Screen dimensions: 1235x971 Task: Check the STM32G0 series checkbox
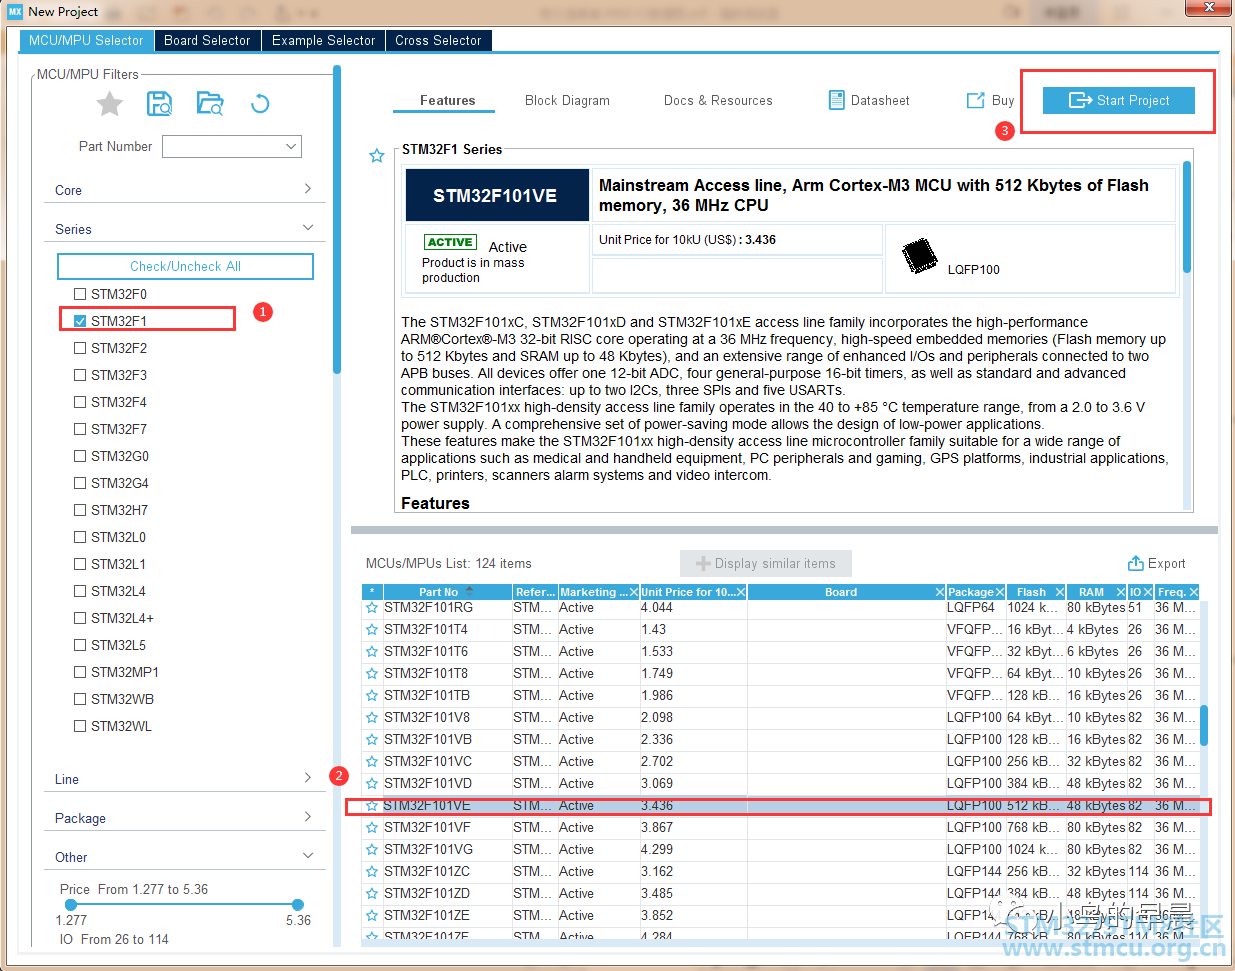pyautogui.click(x=80, y=456)
